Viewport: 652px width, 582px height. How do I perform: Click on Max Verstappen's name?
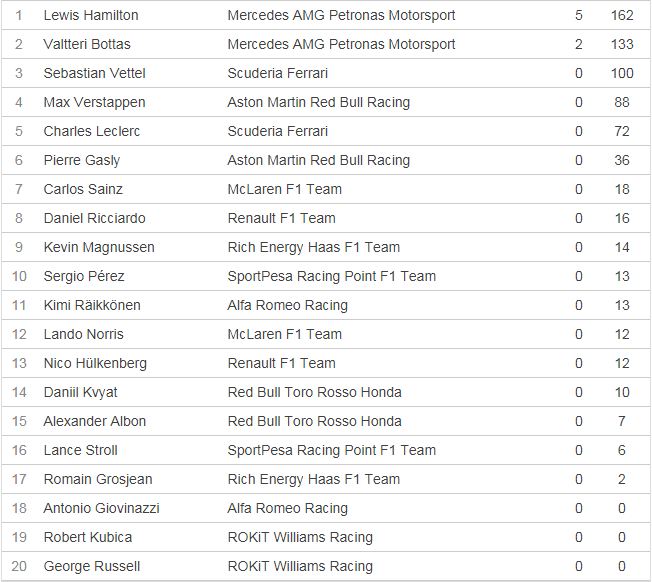(x=94, y=102)
